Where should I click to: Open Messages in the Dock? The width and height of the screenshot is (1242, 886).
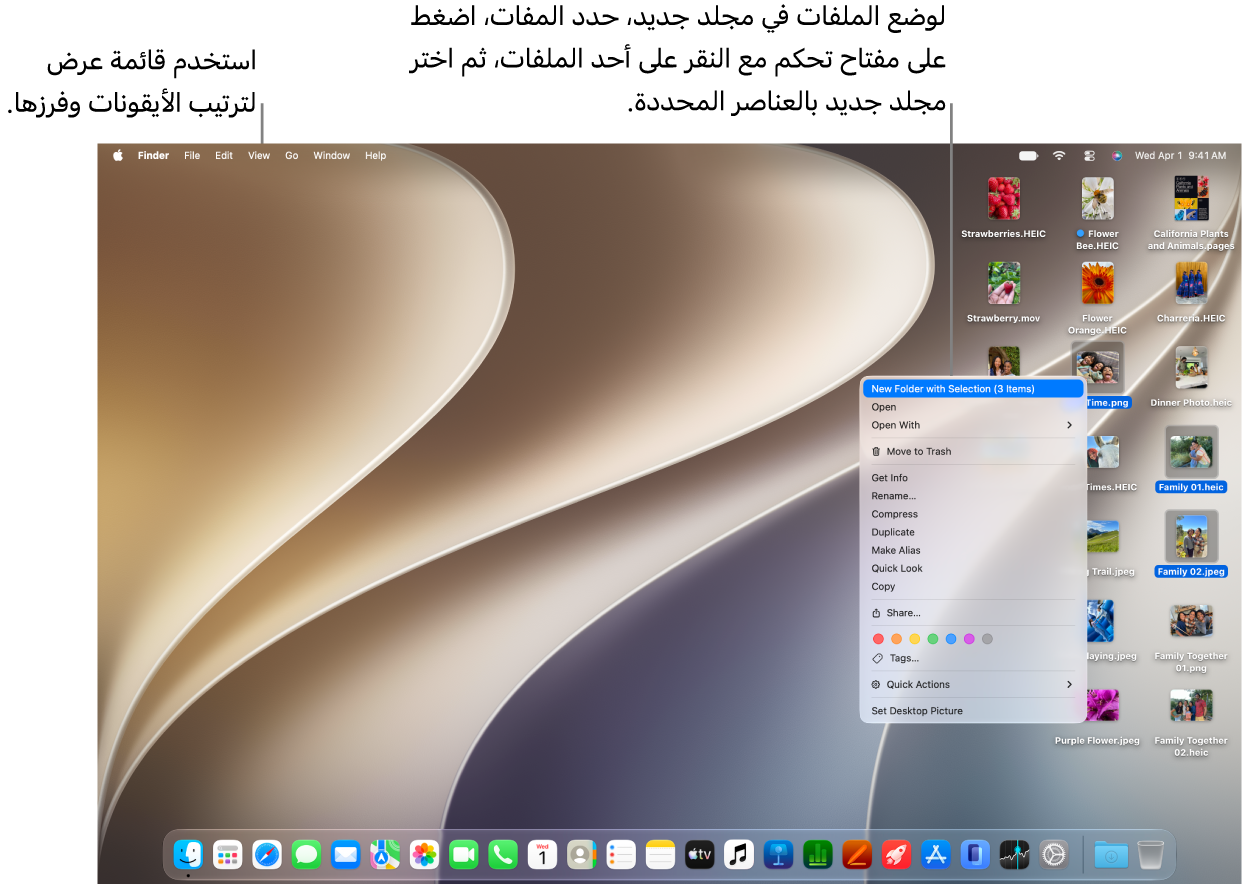[x=306, y=854]
